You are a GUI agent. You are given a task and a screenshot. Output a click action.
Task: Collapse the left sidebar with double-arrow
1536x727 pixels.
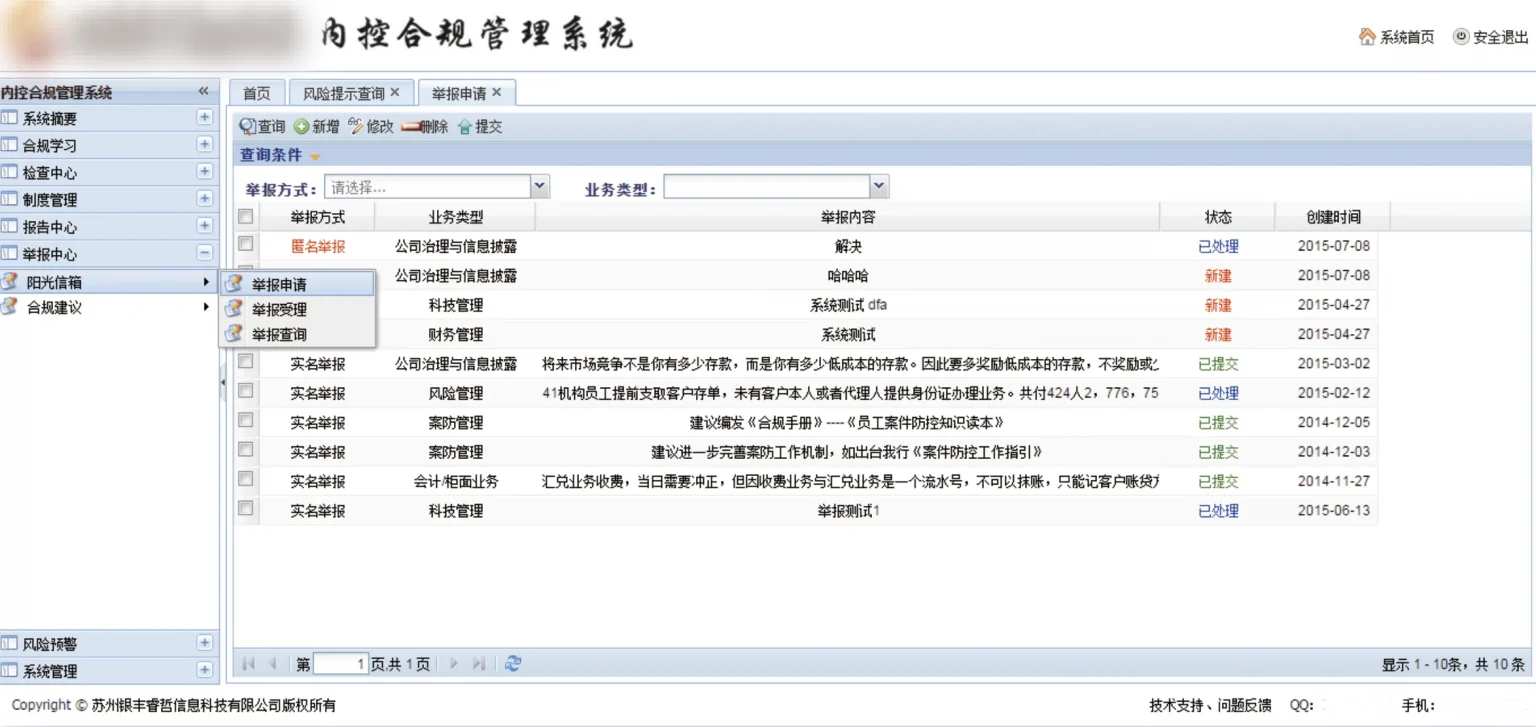204,92
